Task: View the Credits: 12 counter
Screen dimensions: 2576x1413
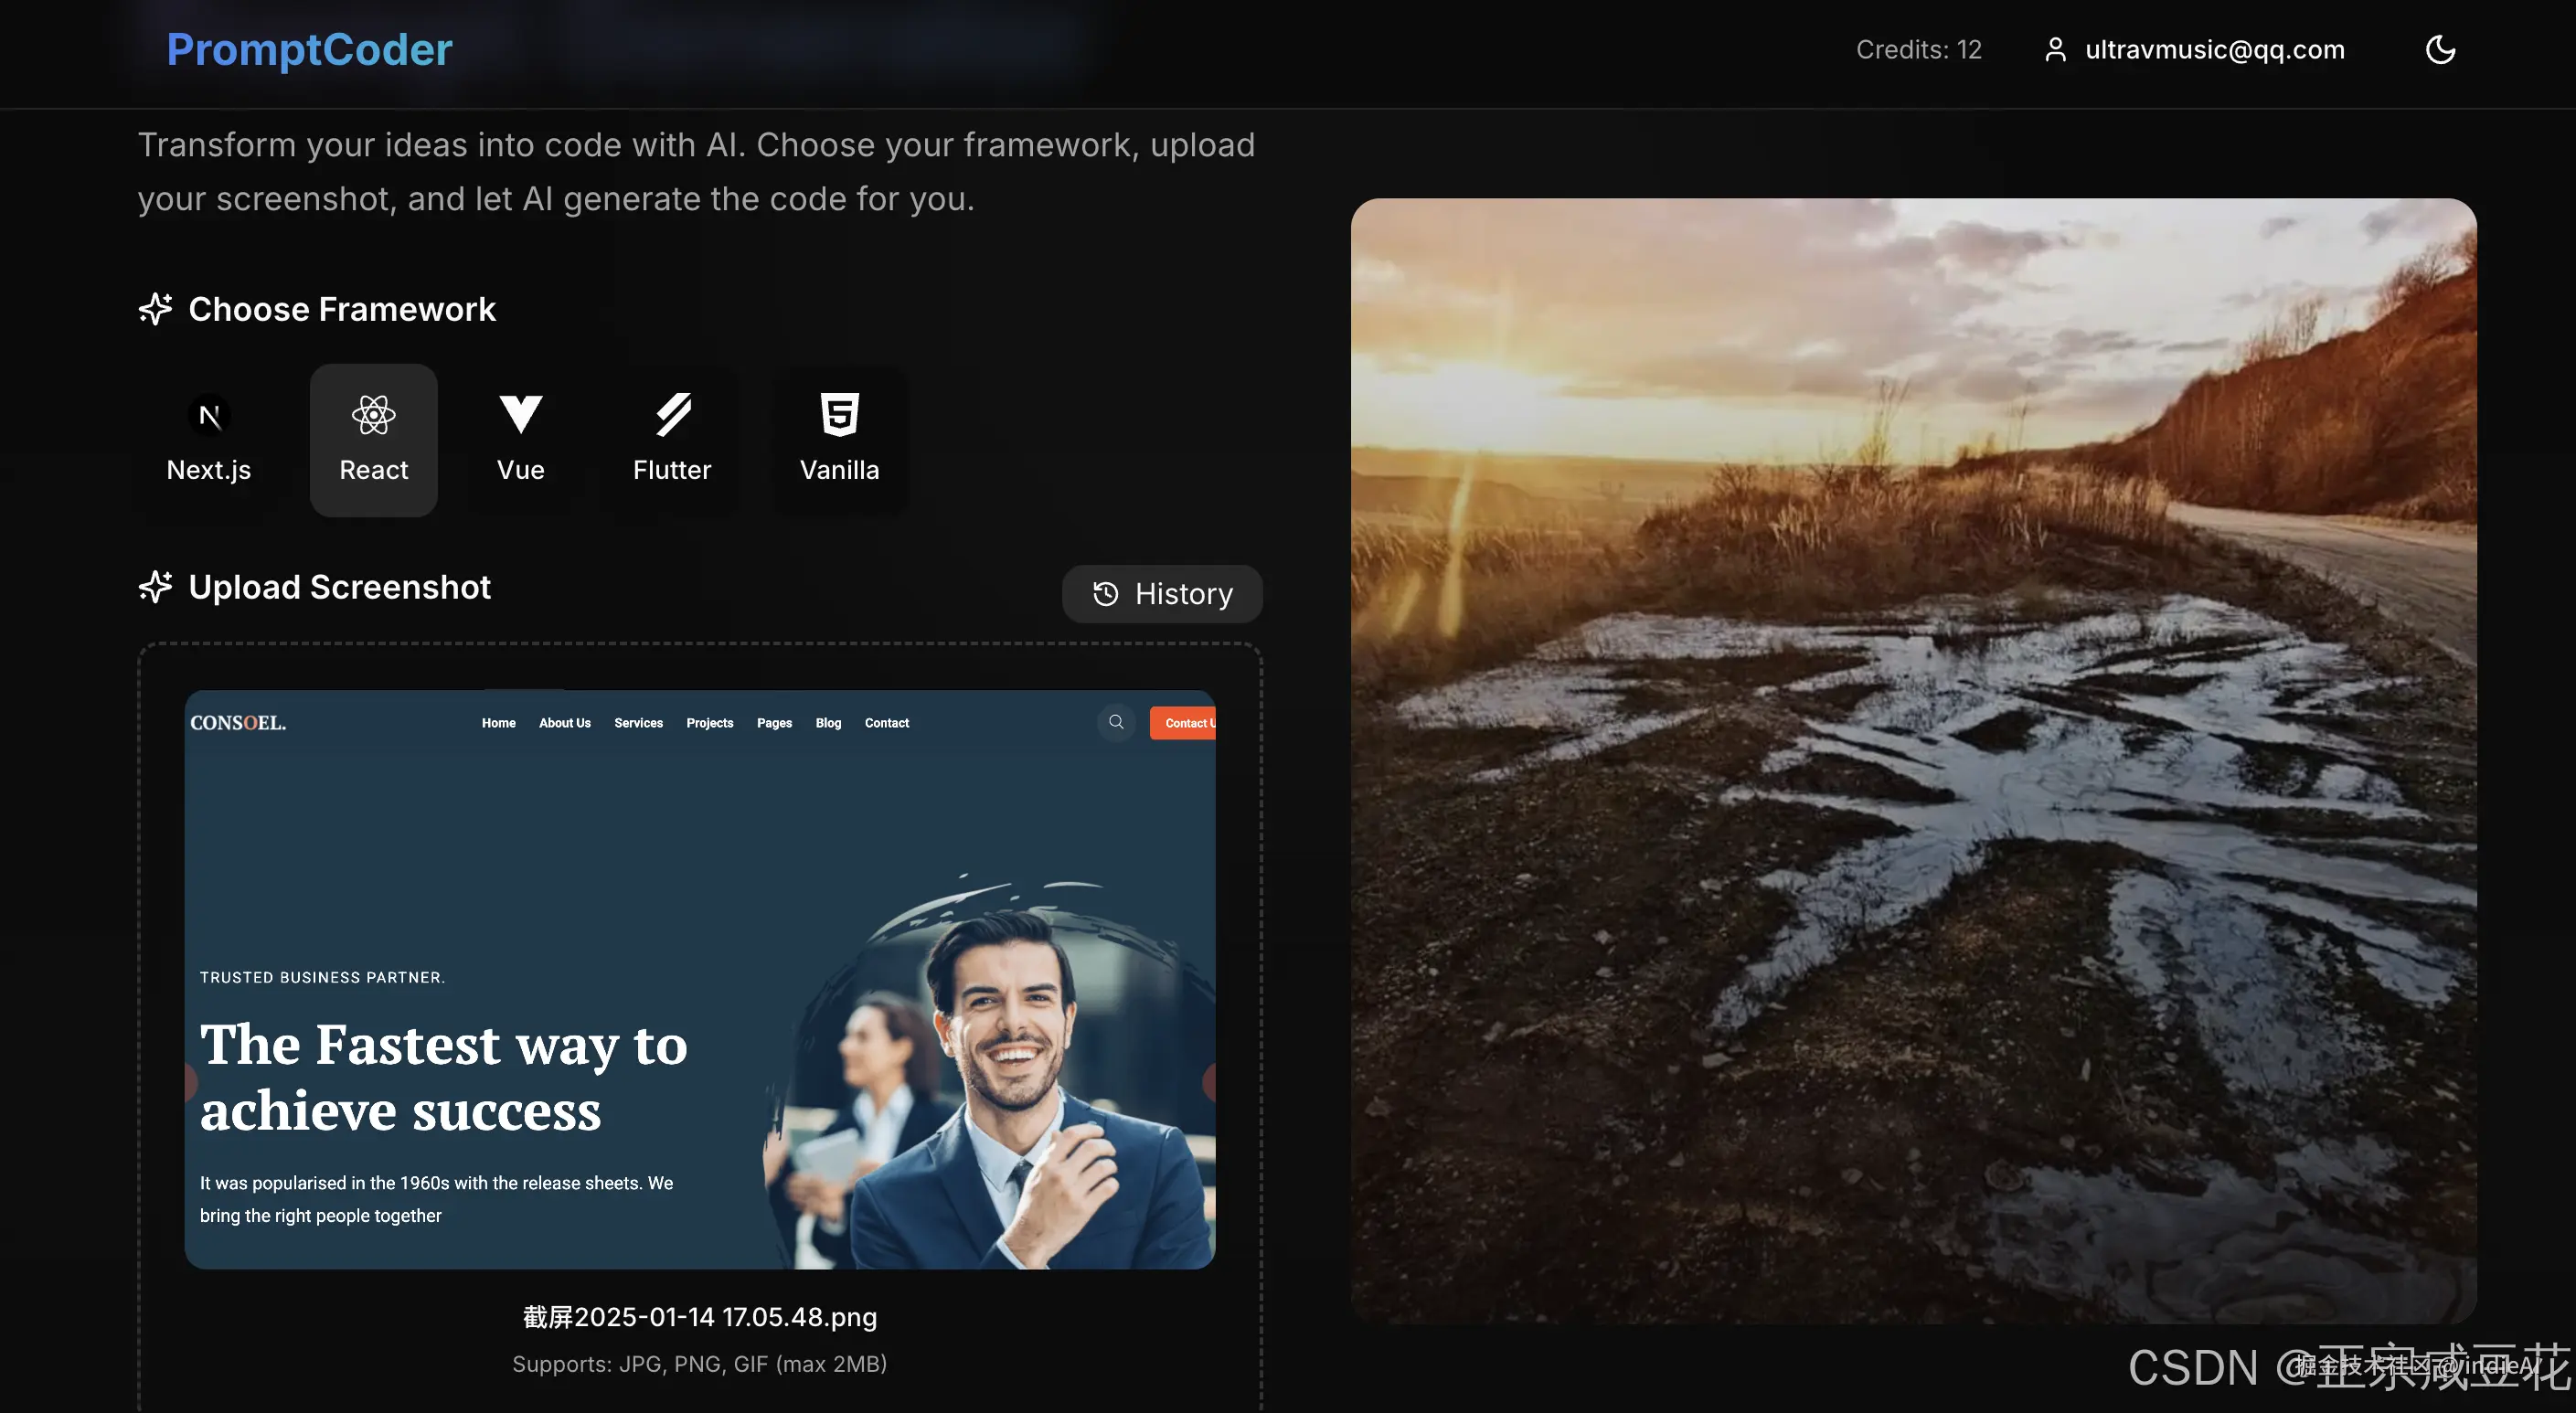Action: pos(1918,50)
